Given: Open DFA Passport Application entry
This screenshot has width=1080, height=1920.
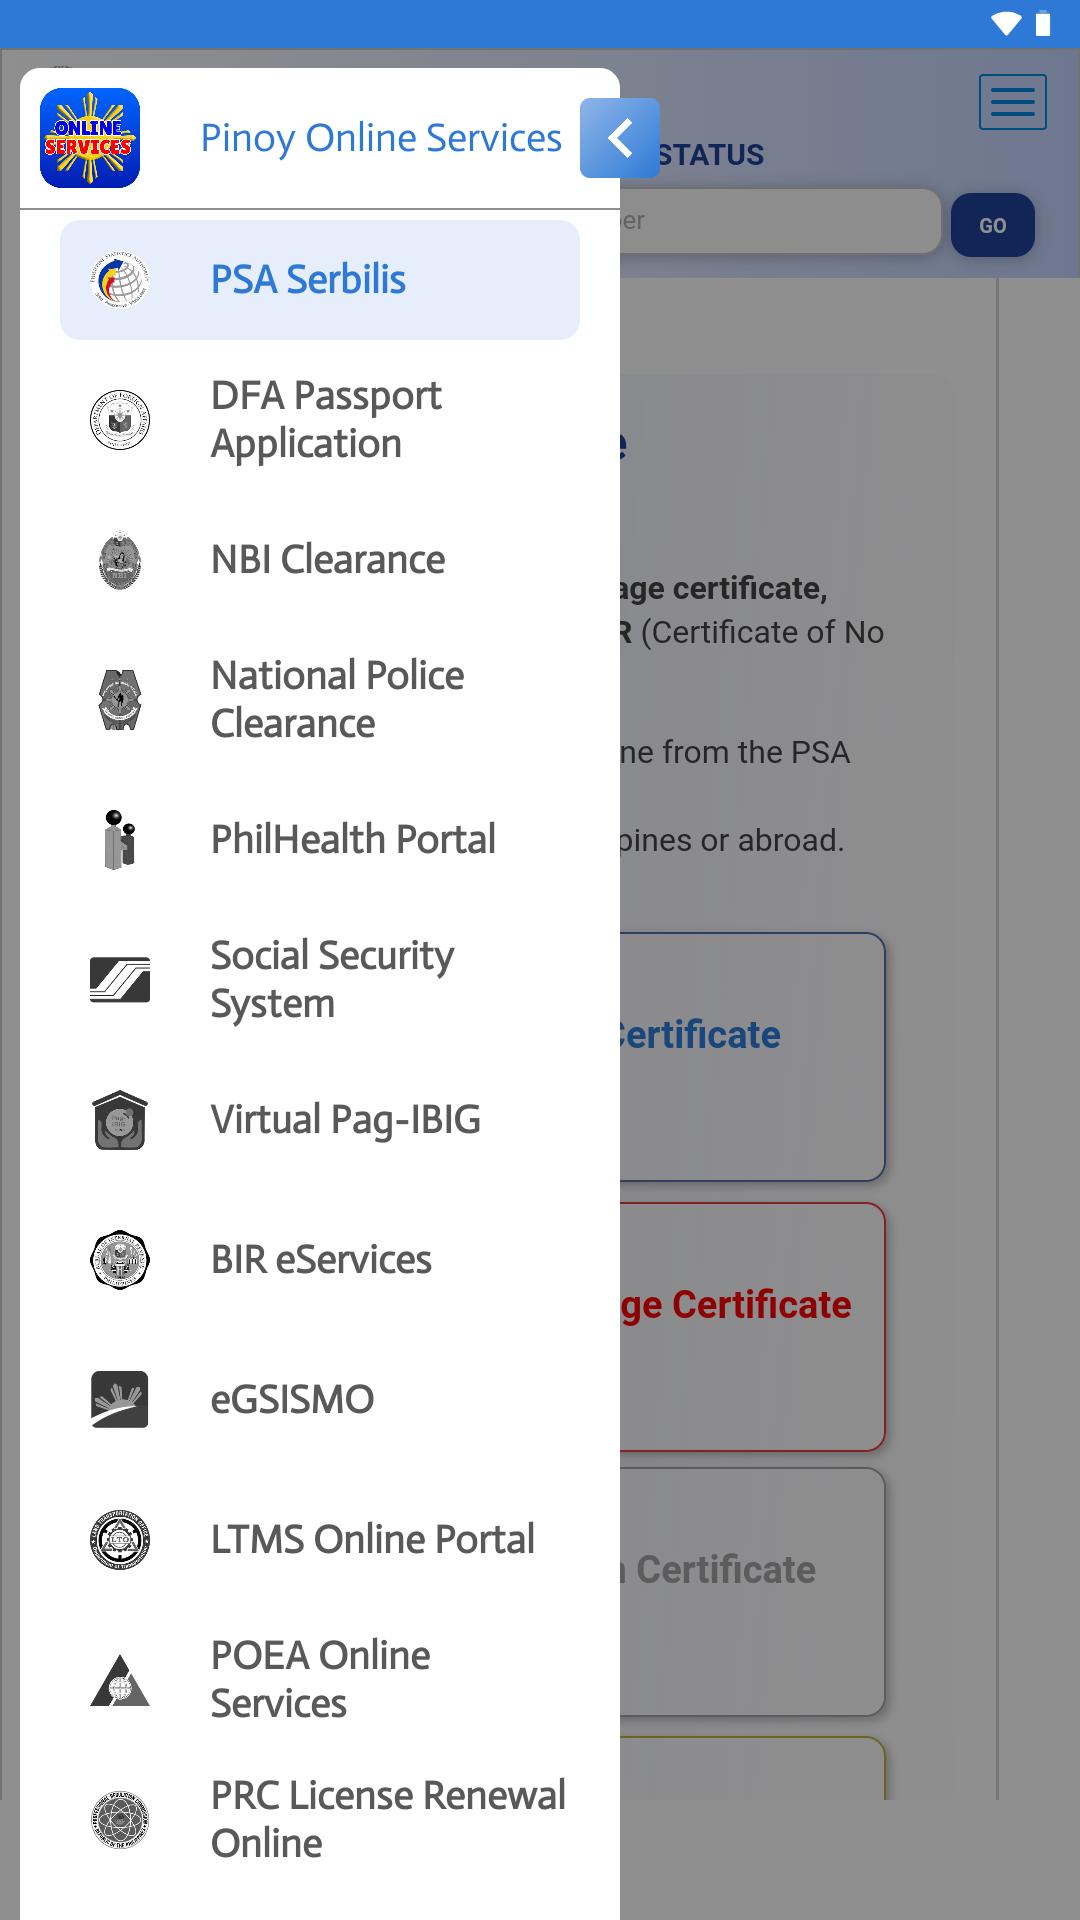Looking at the screenshot, I should [x=320, y=420].
